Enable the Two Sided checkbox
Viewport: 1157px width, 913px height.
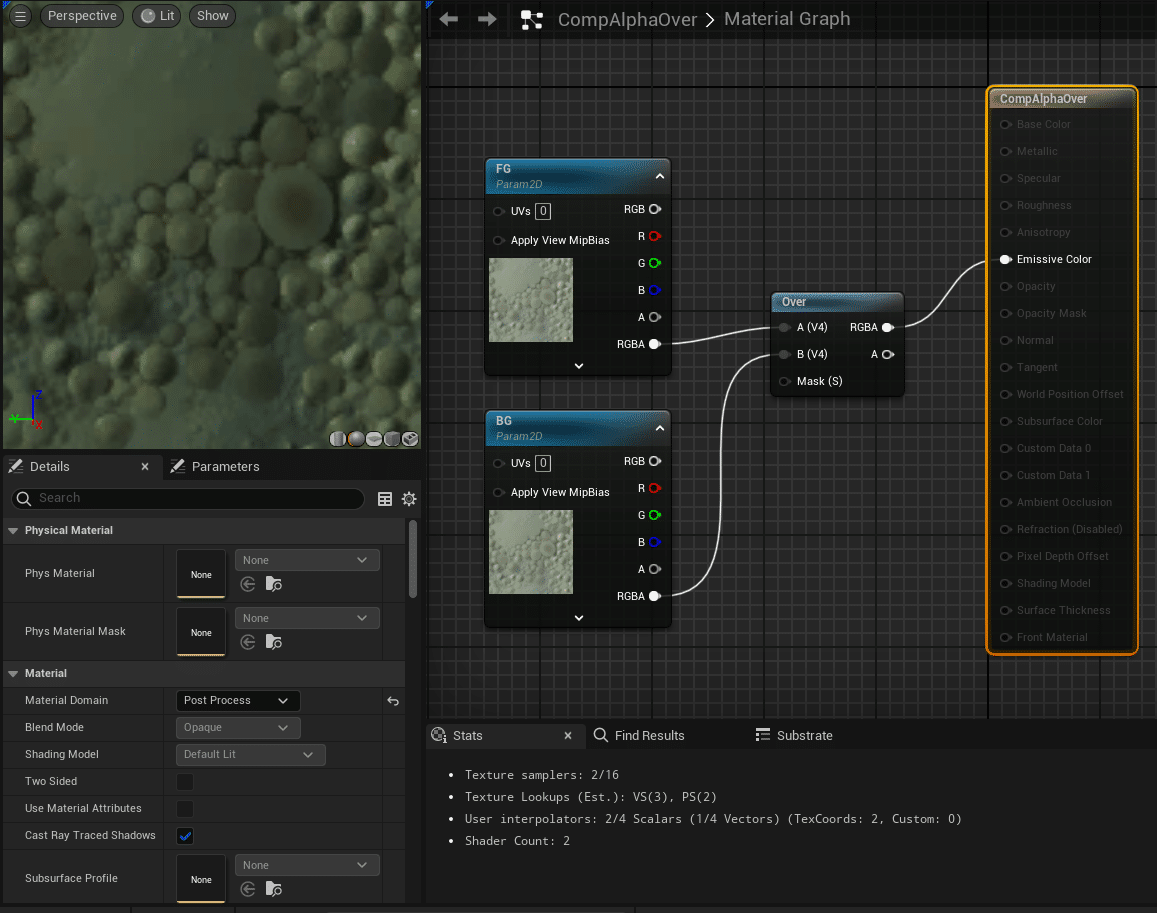point(185,782)
